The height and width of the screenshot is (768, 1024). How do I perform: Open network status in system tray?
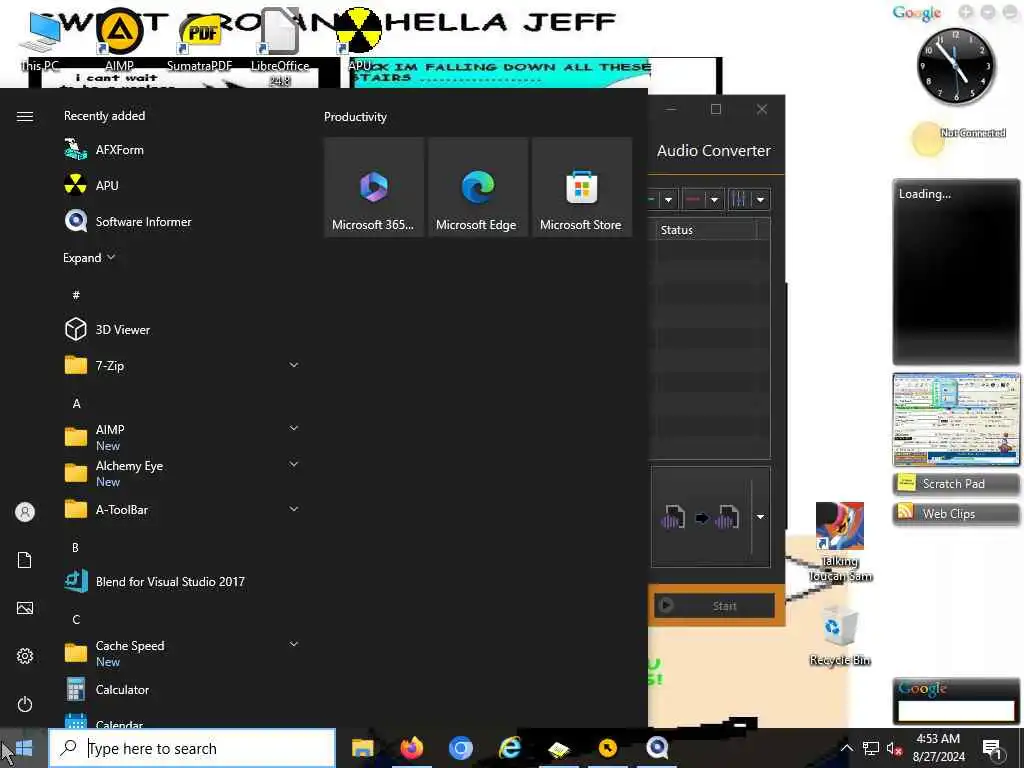[871, 748]
